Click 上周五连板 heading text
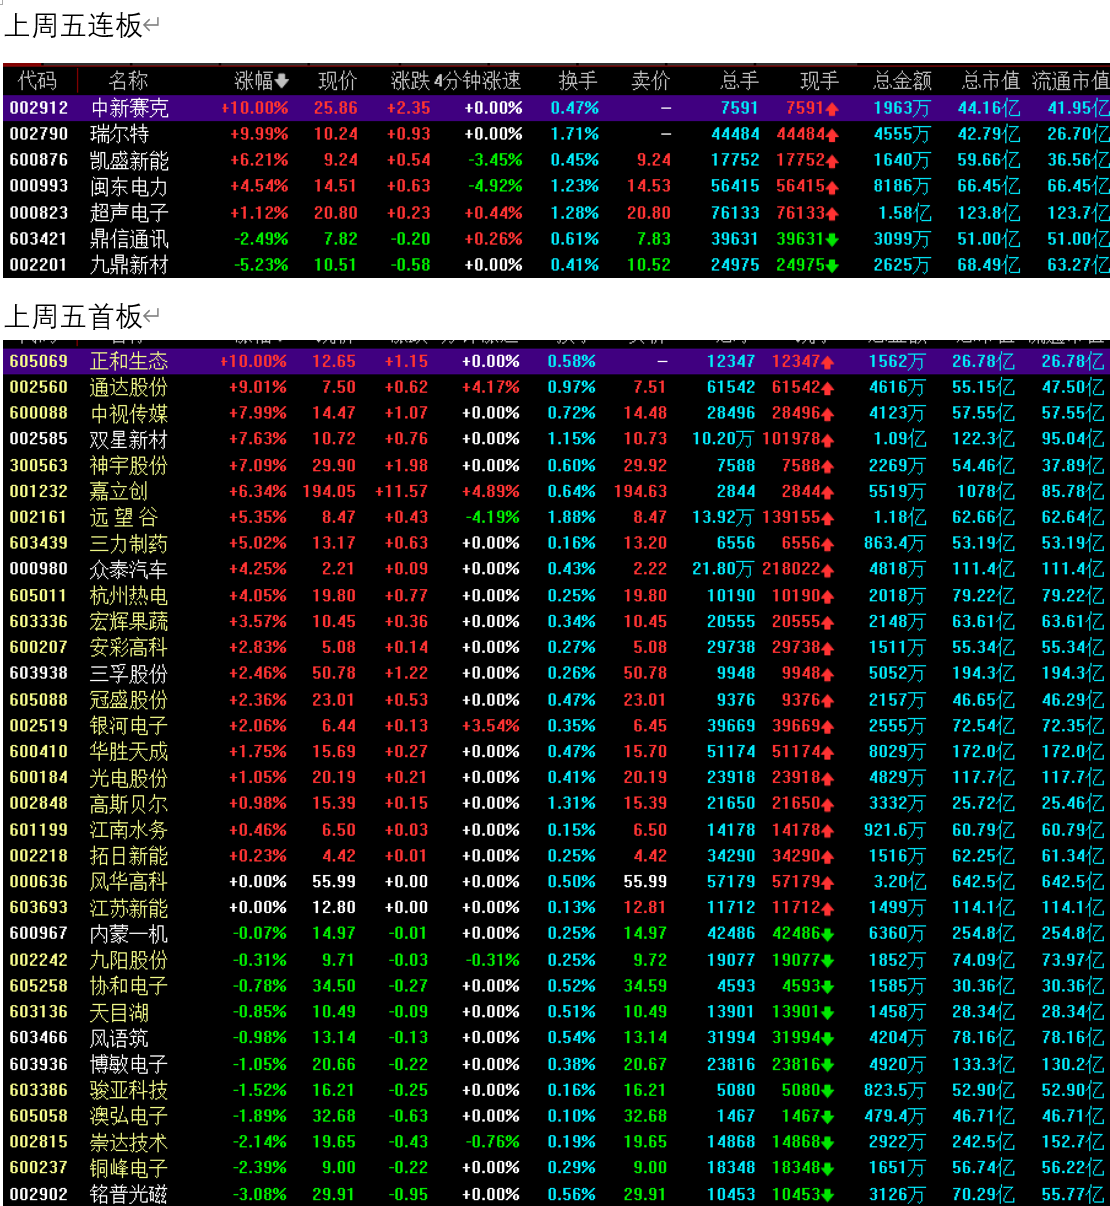This screenshot has height=1206, width=1110. (74, 26)
